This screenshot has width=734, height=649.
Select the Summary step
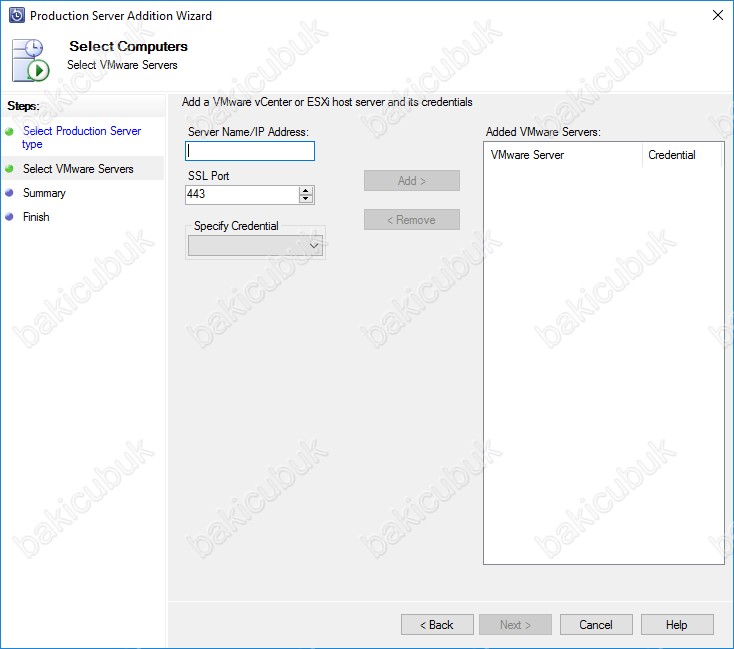point(44,193)
